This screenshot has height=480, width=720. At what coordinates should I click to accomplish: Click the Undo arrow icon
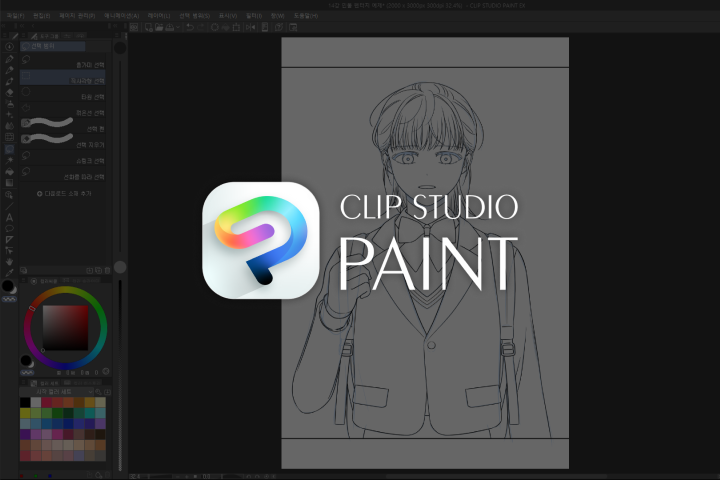point(190,28)
